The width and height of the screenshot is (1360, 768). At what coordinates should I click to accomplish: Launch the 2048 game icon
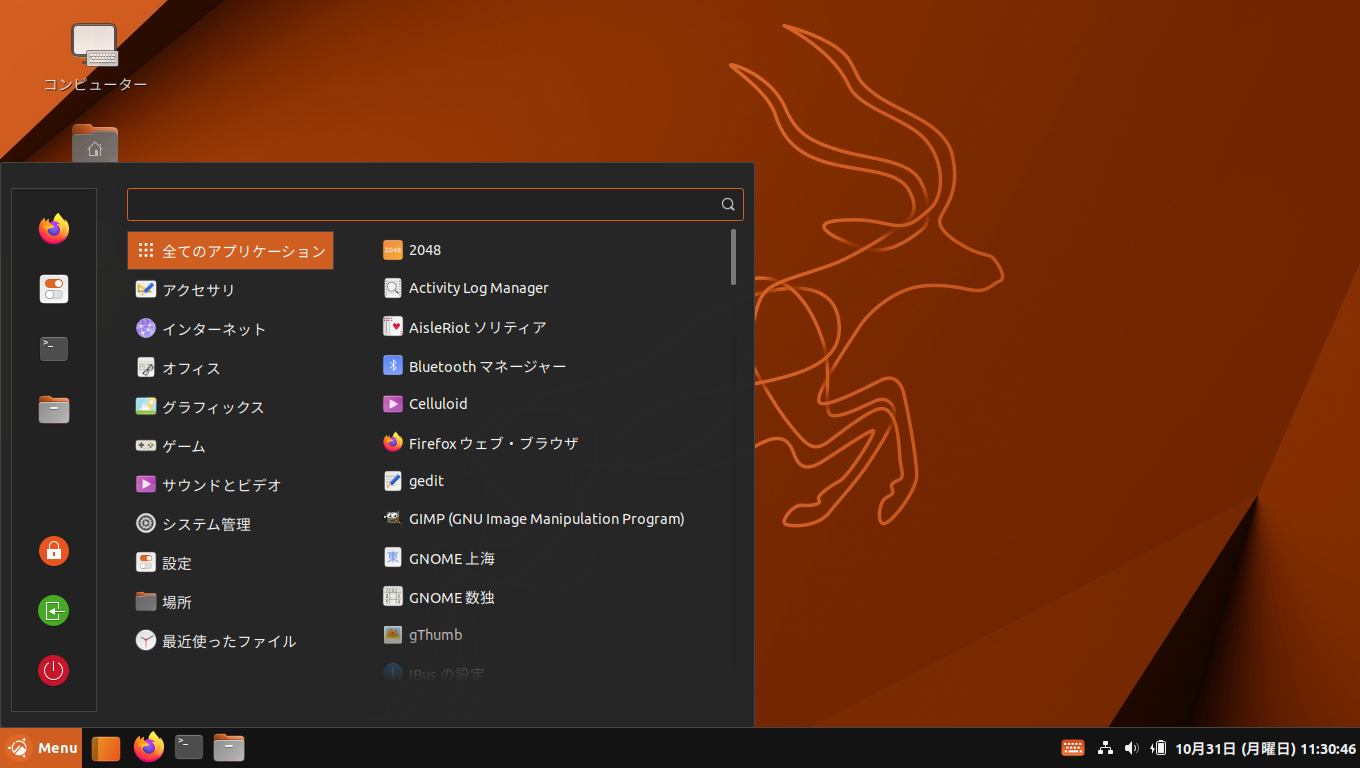pyautogui.click(x=393, y=250)
